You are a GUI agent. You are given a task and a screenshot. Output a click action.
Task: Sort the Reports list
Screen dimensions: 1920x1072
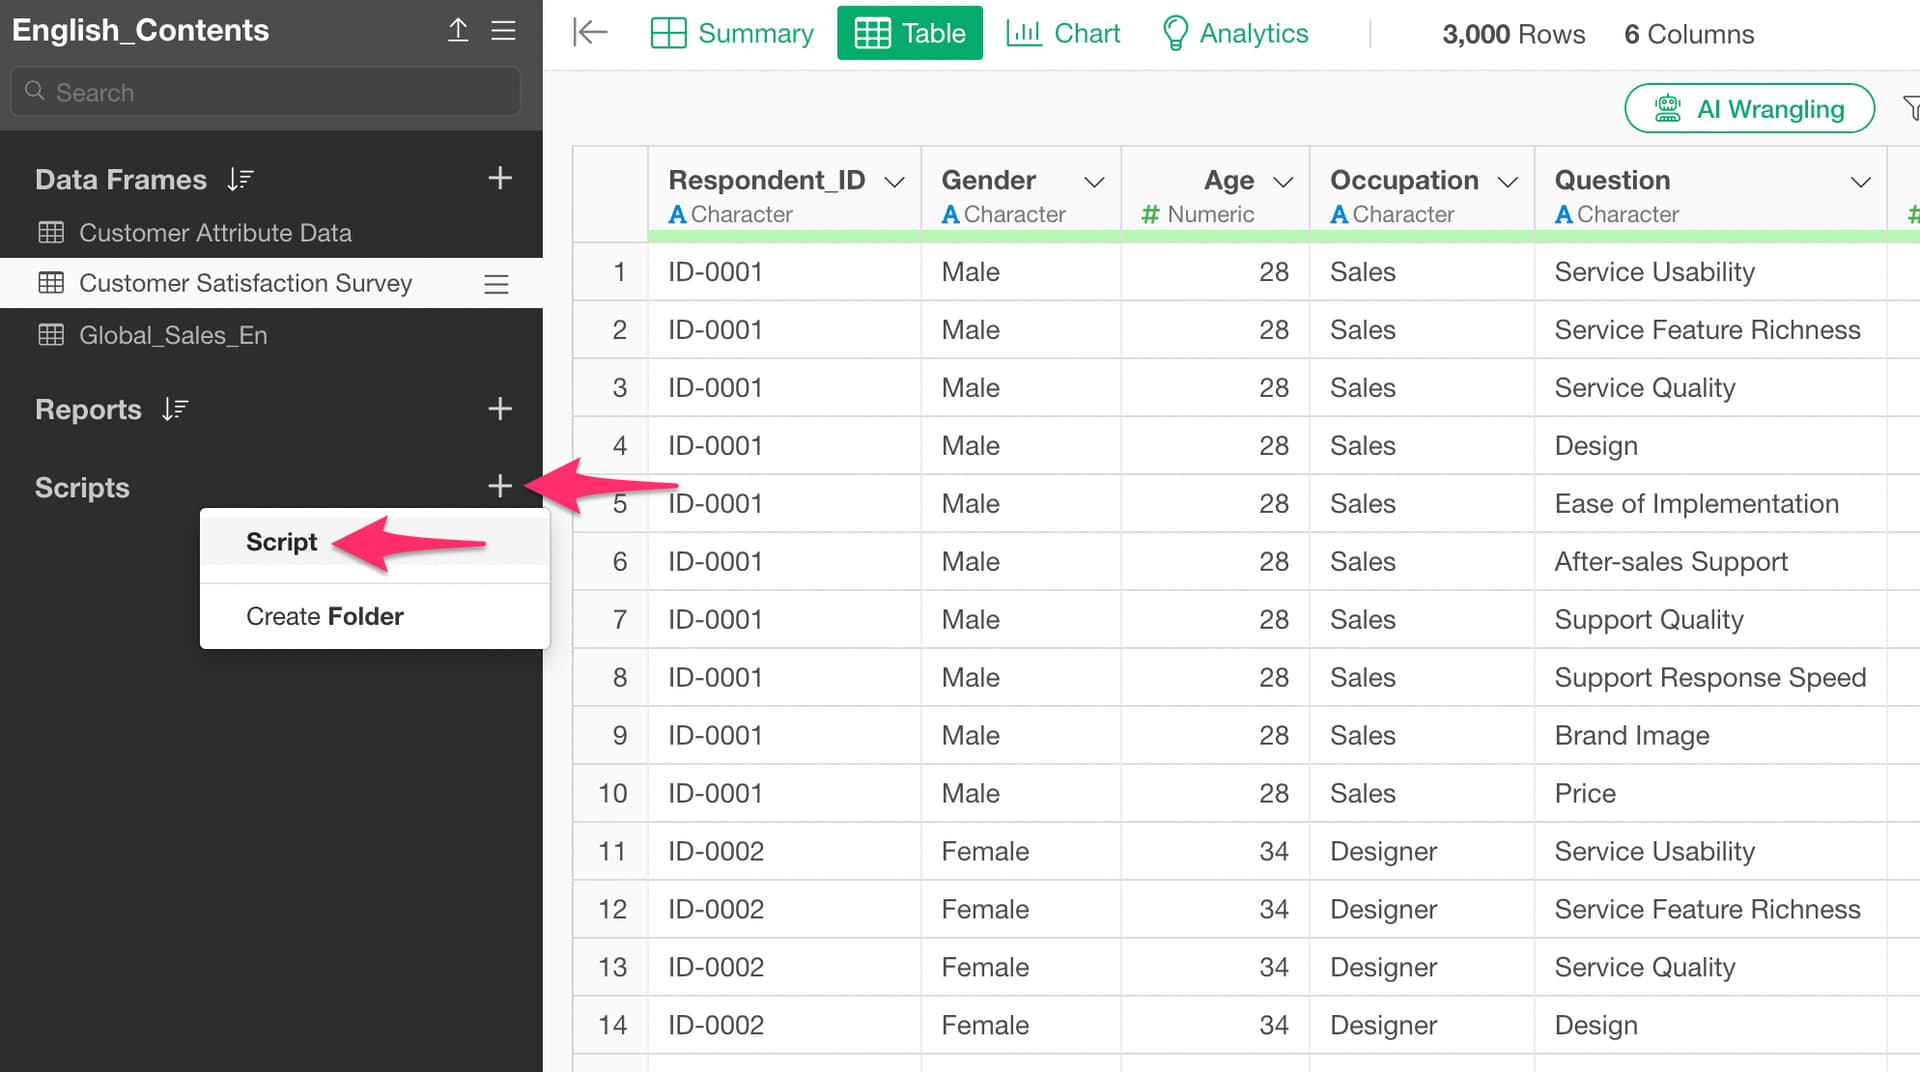click(x=175, y=409)
